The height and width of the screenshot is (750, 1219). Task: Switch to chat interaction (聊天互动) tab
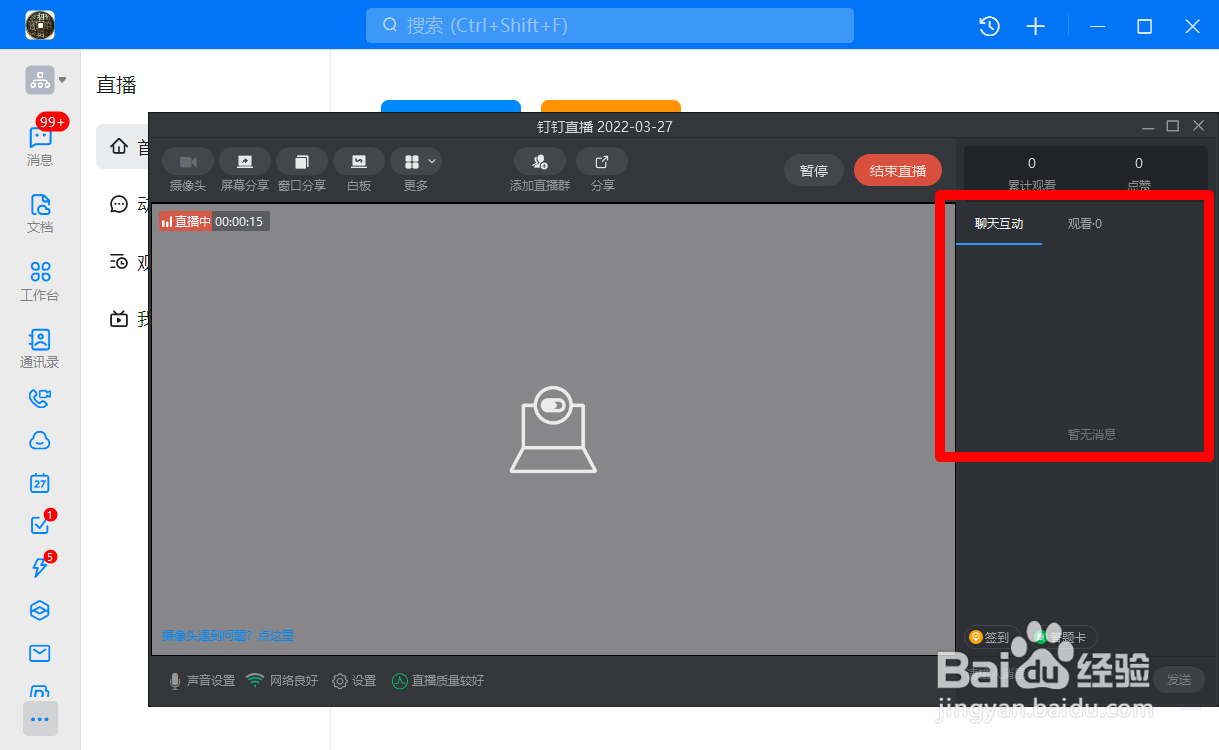click(999, 224)
